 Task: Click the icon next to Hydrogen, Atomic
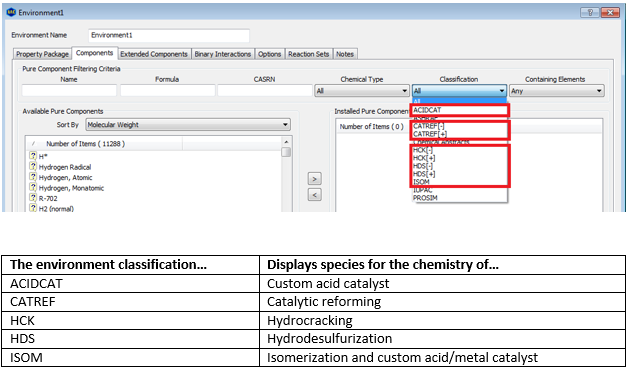coord(33,176)
